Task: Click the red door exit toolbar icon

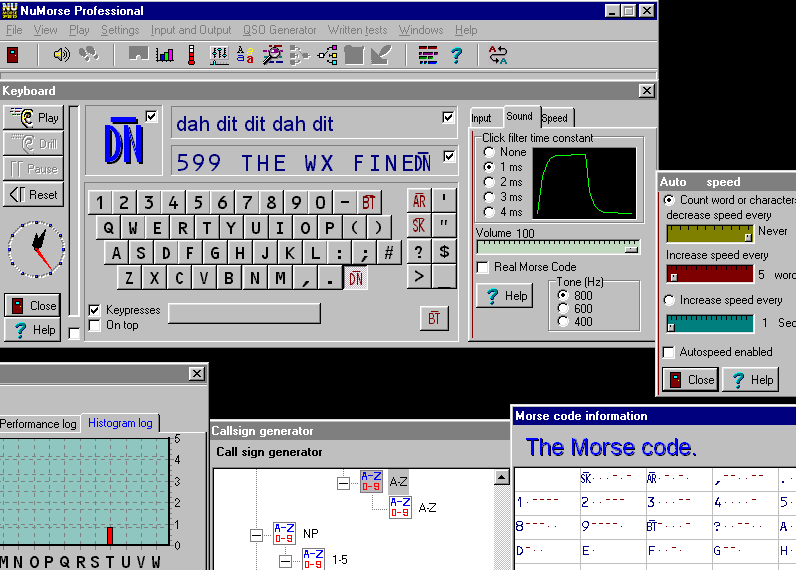Action: click(13, 55)
